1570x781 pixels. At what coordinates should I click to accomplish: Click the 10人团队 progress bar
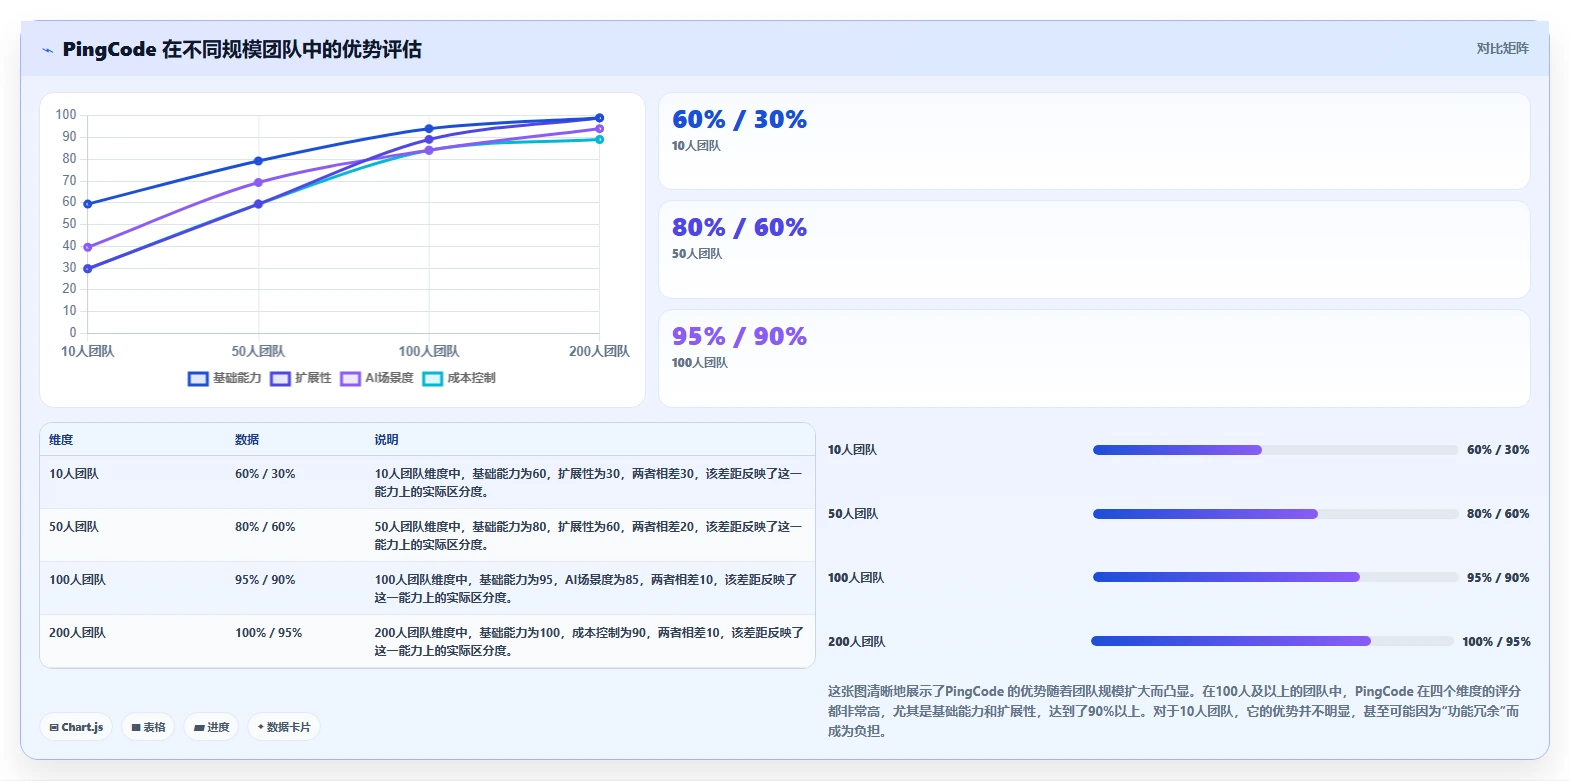[1275, 450]
